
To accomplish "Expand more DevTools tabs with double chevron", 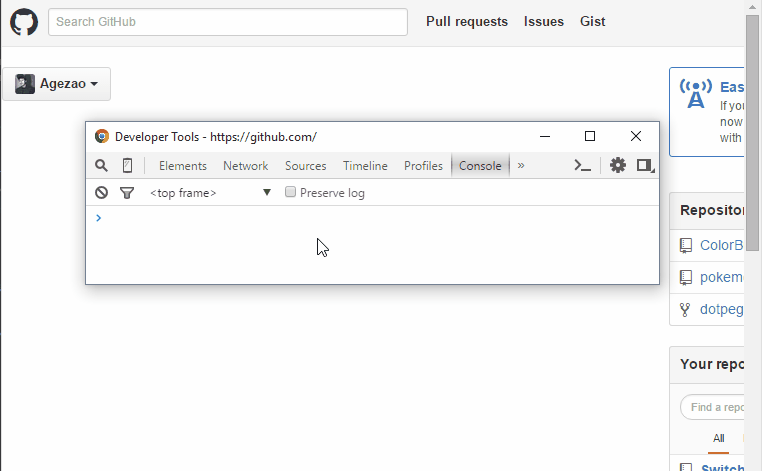I will tap(521, 166).
